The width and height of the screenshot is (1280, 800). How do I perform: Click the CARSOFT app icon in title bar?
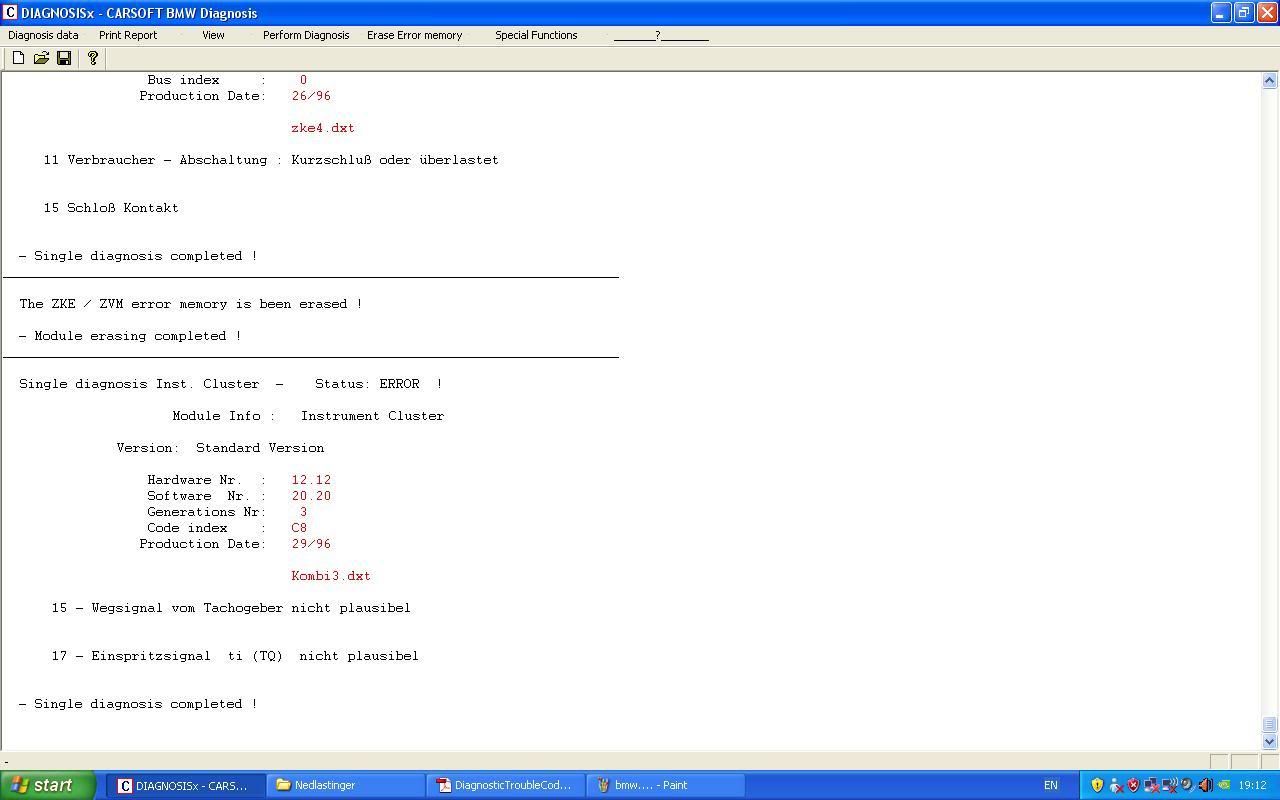pyautogui.click(x=10, y=13)
